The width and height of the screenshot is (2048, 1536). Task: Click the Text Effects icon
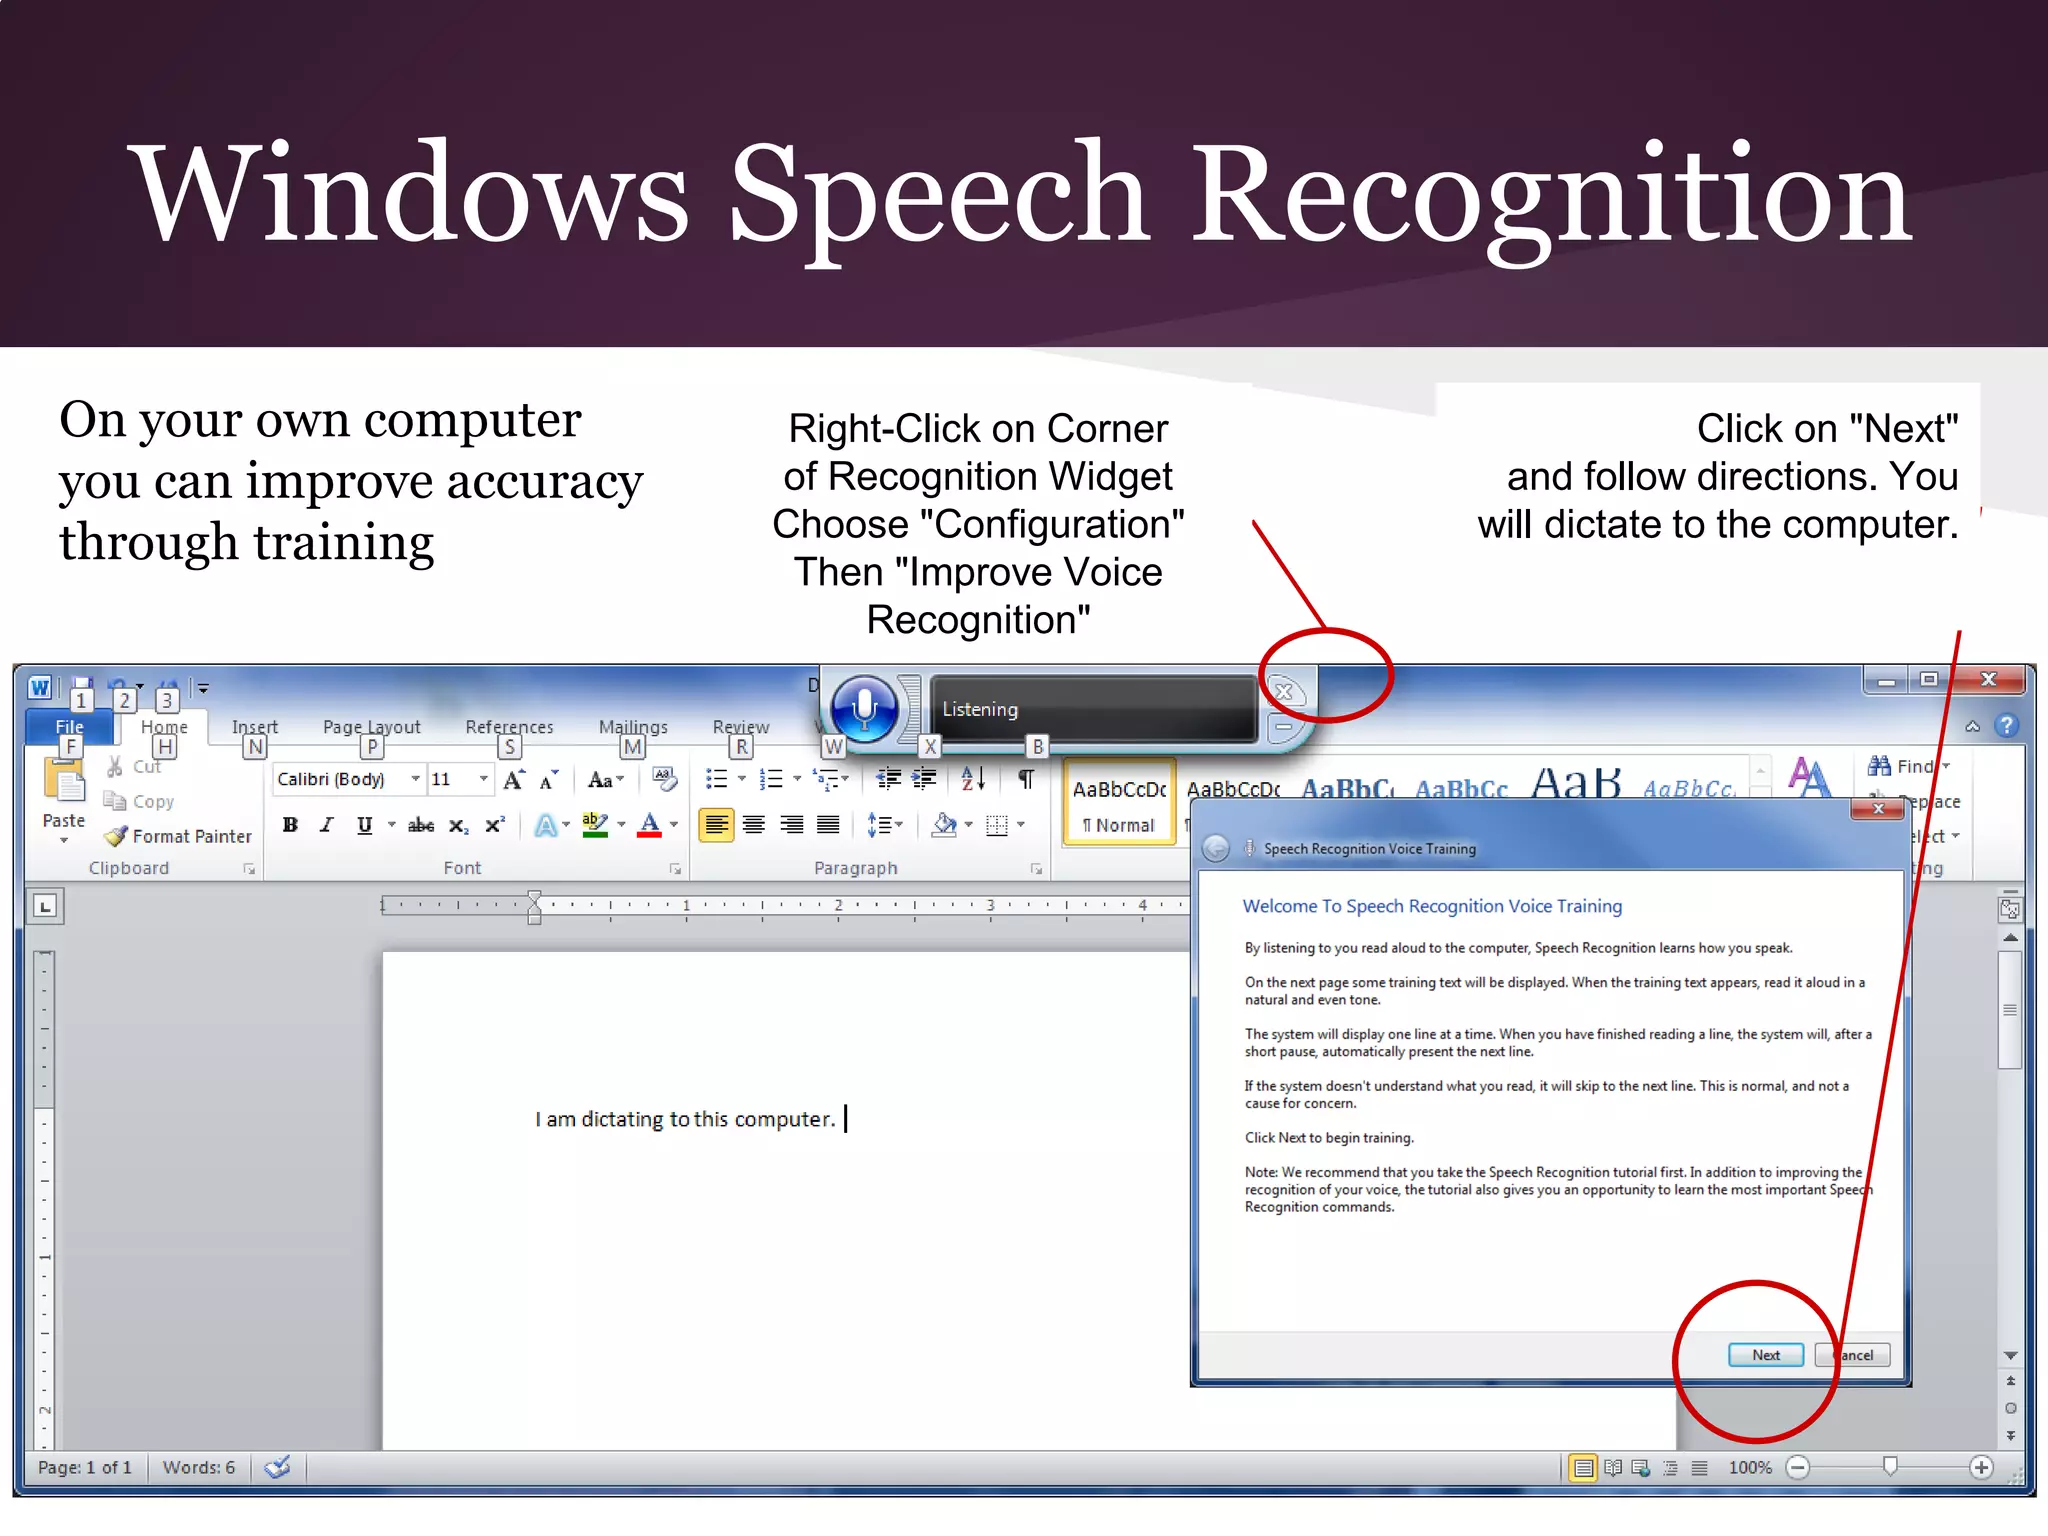[546, 825]
